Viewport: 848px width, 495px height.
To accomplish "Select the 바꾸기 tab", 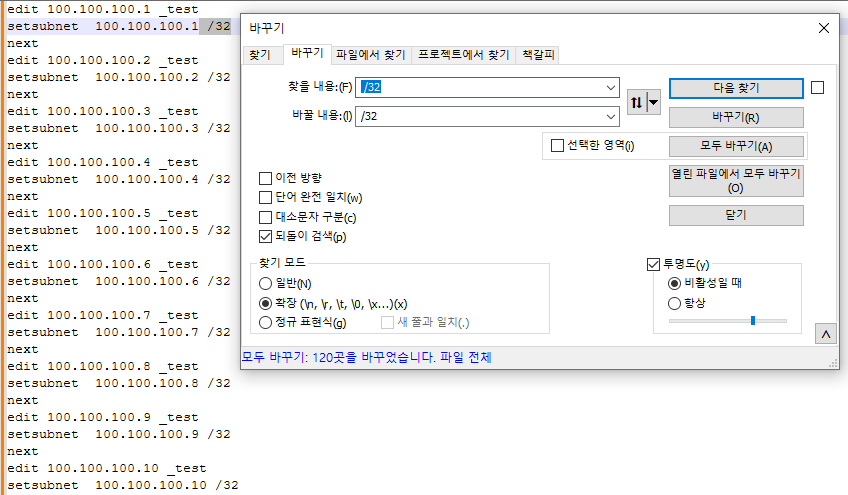I will coord(307,53).
